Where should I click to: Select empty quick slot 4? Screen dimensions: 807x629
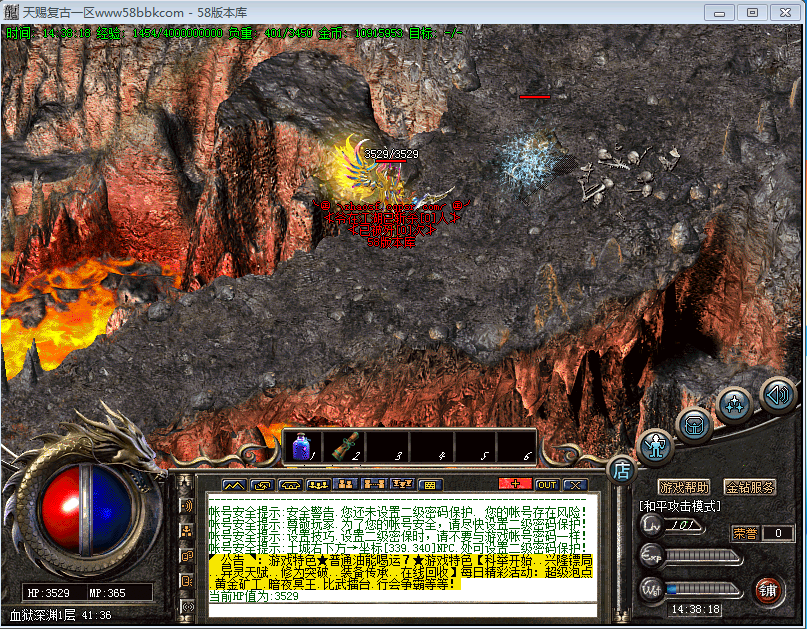pyautogui.click(x=431, y=446)
